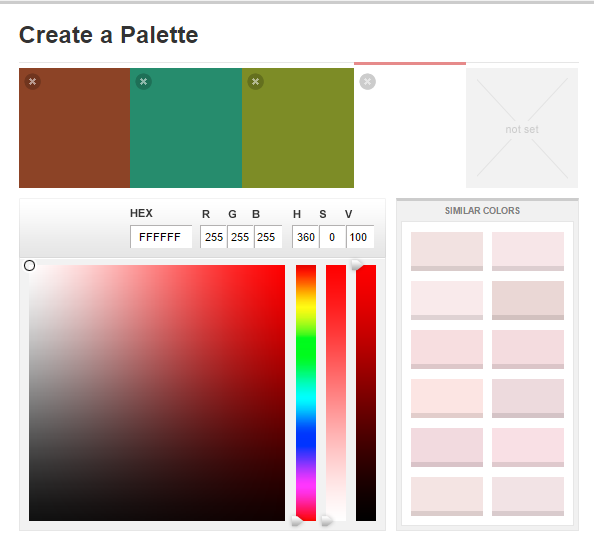Click the value slider handle at top

[357, 265]
